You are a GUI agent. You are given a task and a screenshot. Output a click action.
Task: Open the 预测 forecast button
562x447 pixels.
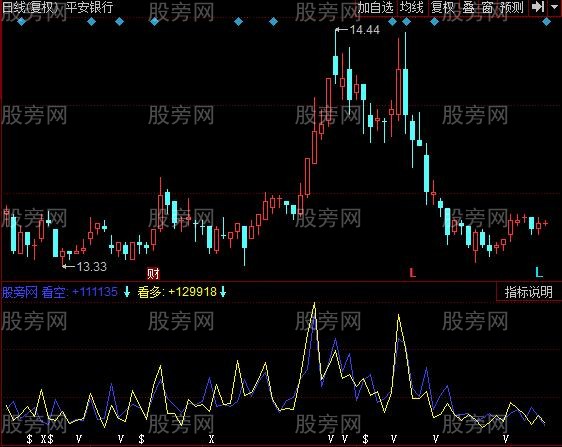pyautogui.click(x=512, y=7)
